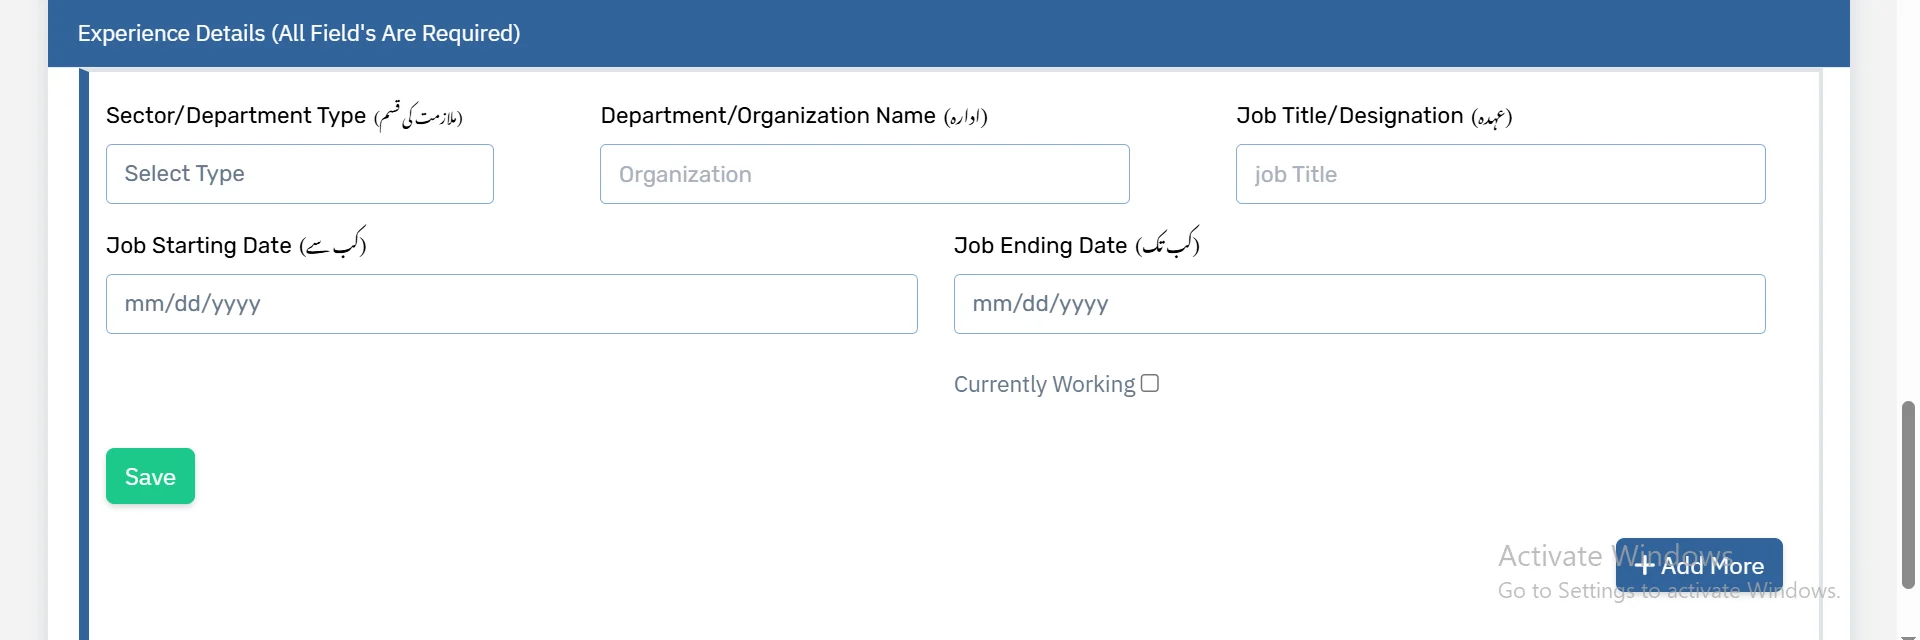Click the plus icon on Add More button
Image resolution: width=1920 pixels, height=640 pixels.
[1645, 565]
